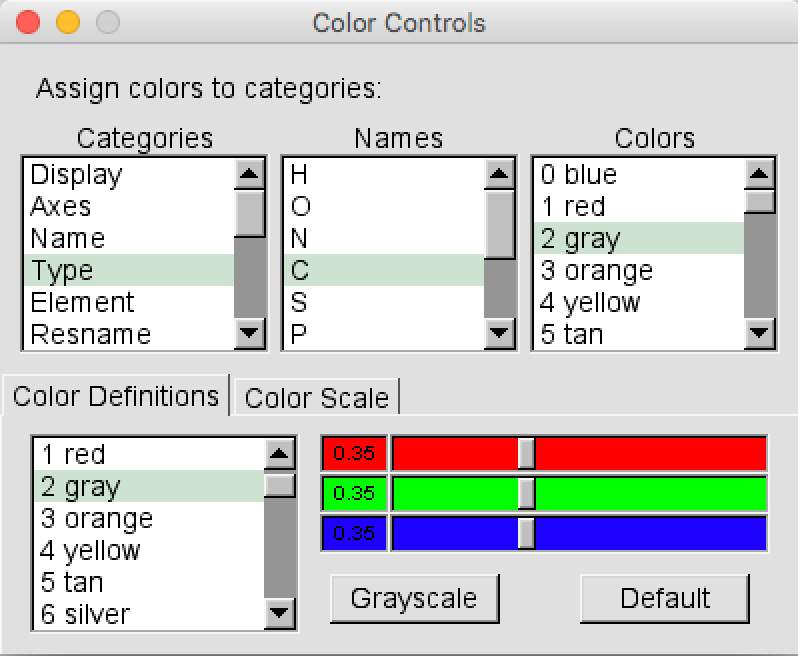Click the blue channel slider handle
This screenshot has width=798, height=656.
click(526, 533)
